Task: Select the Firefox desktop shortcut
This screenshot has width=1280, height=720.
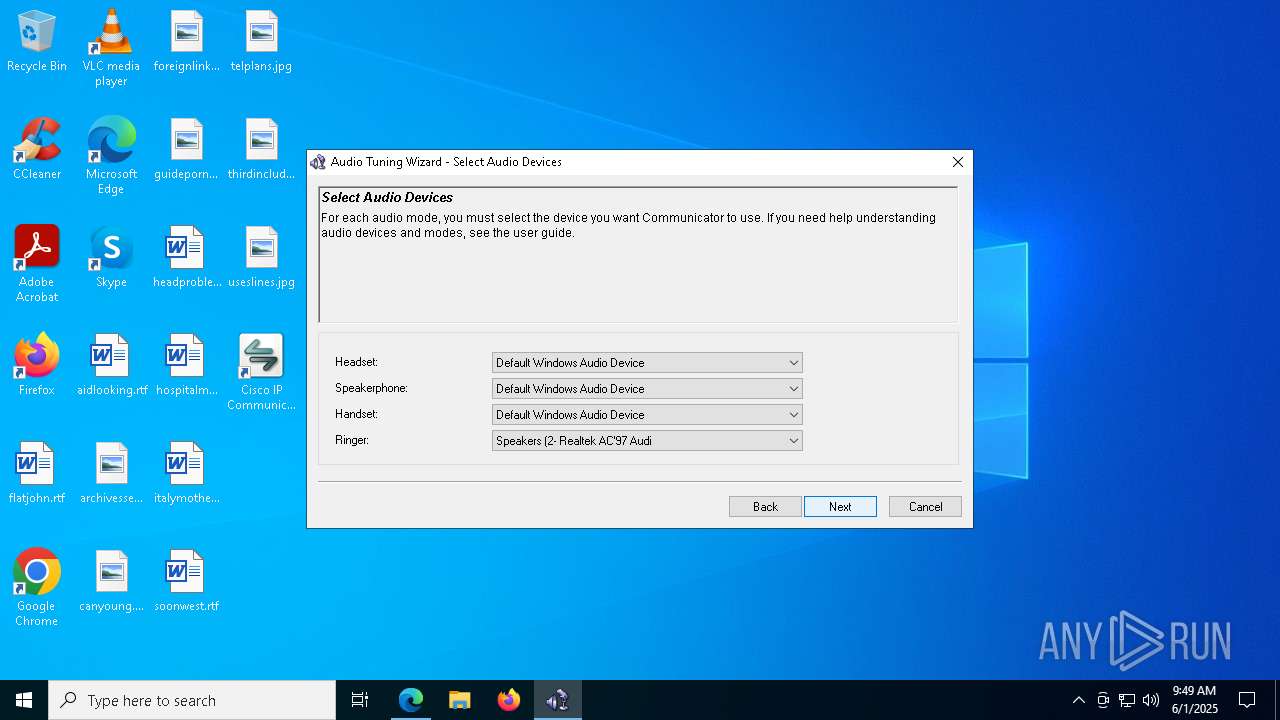Action: point(37,365)
